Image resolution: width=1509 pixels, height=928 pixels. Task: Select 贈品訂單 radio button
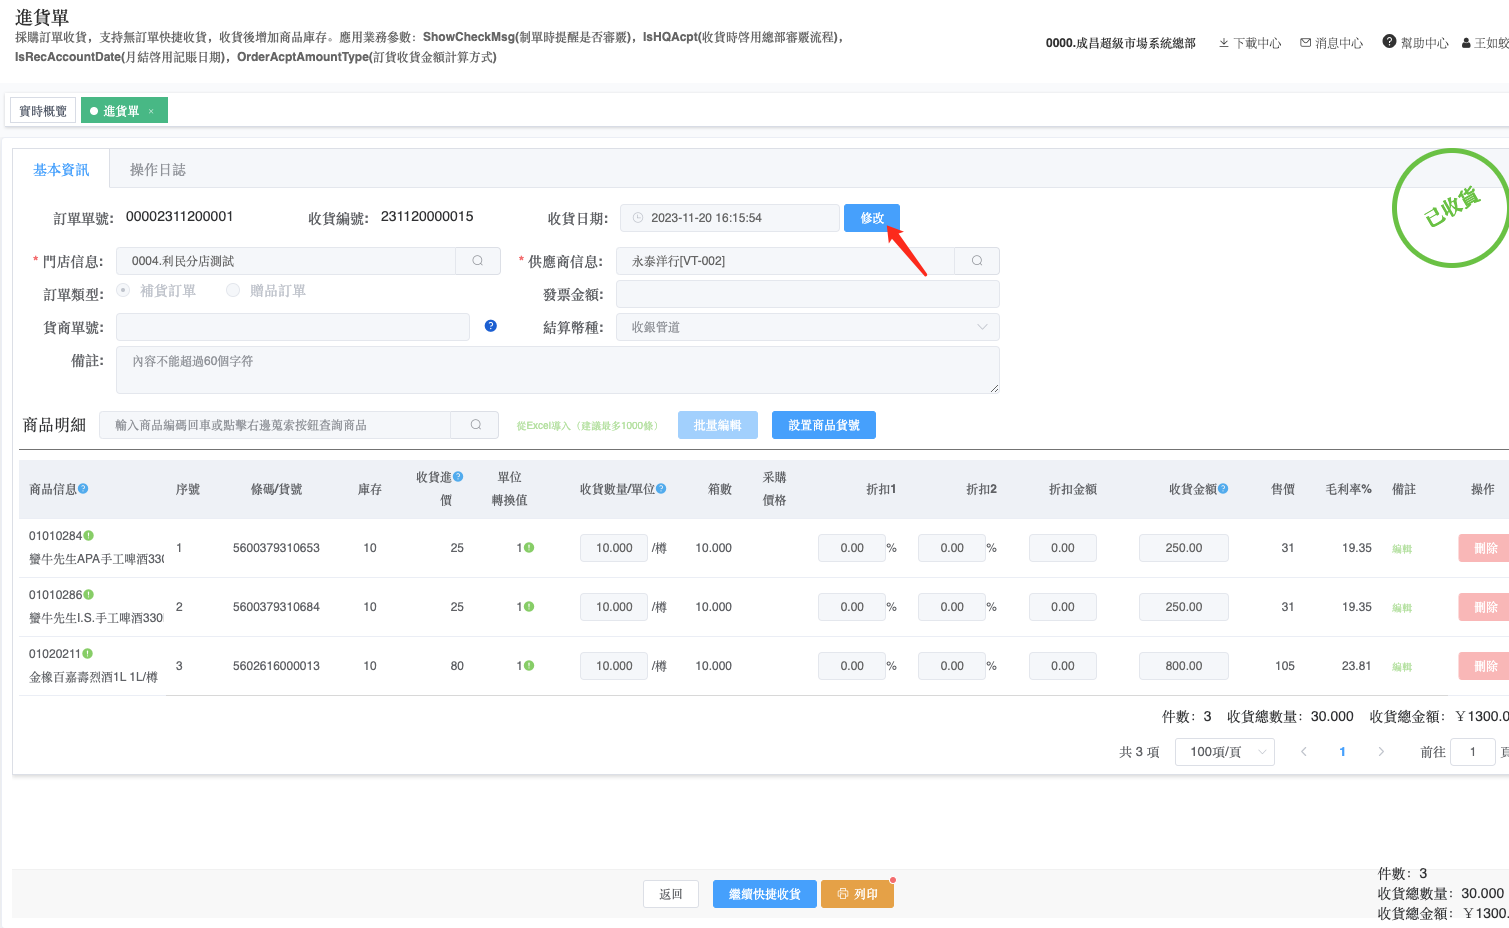click(233, 290)
